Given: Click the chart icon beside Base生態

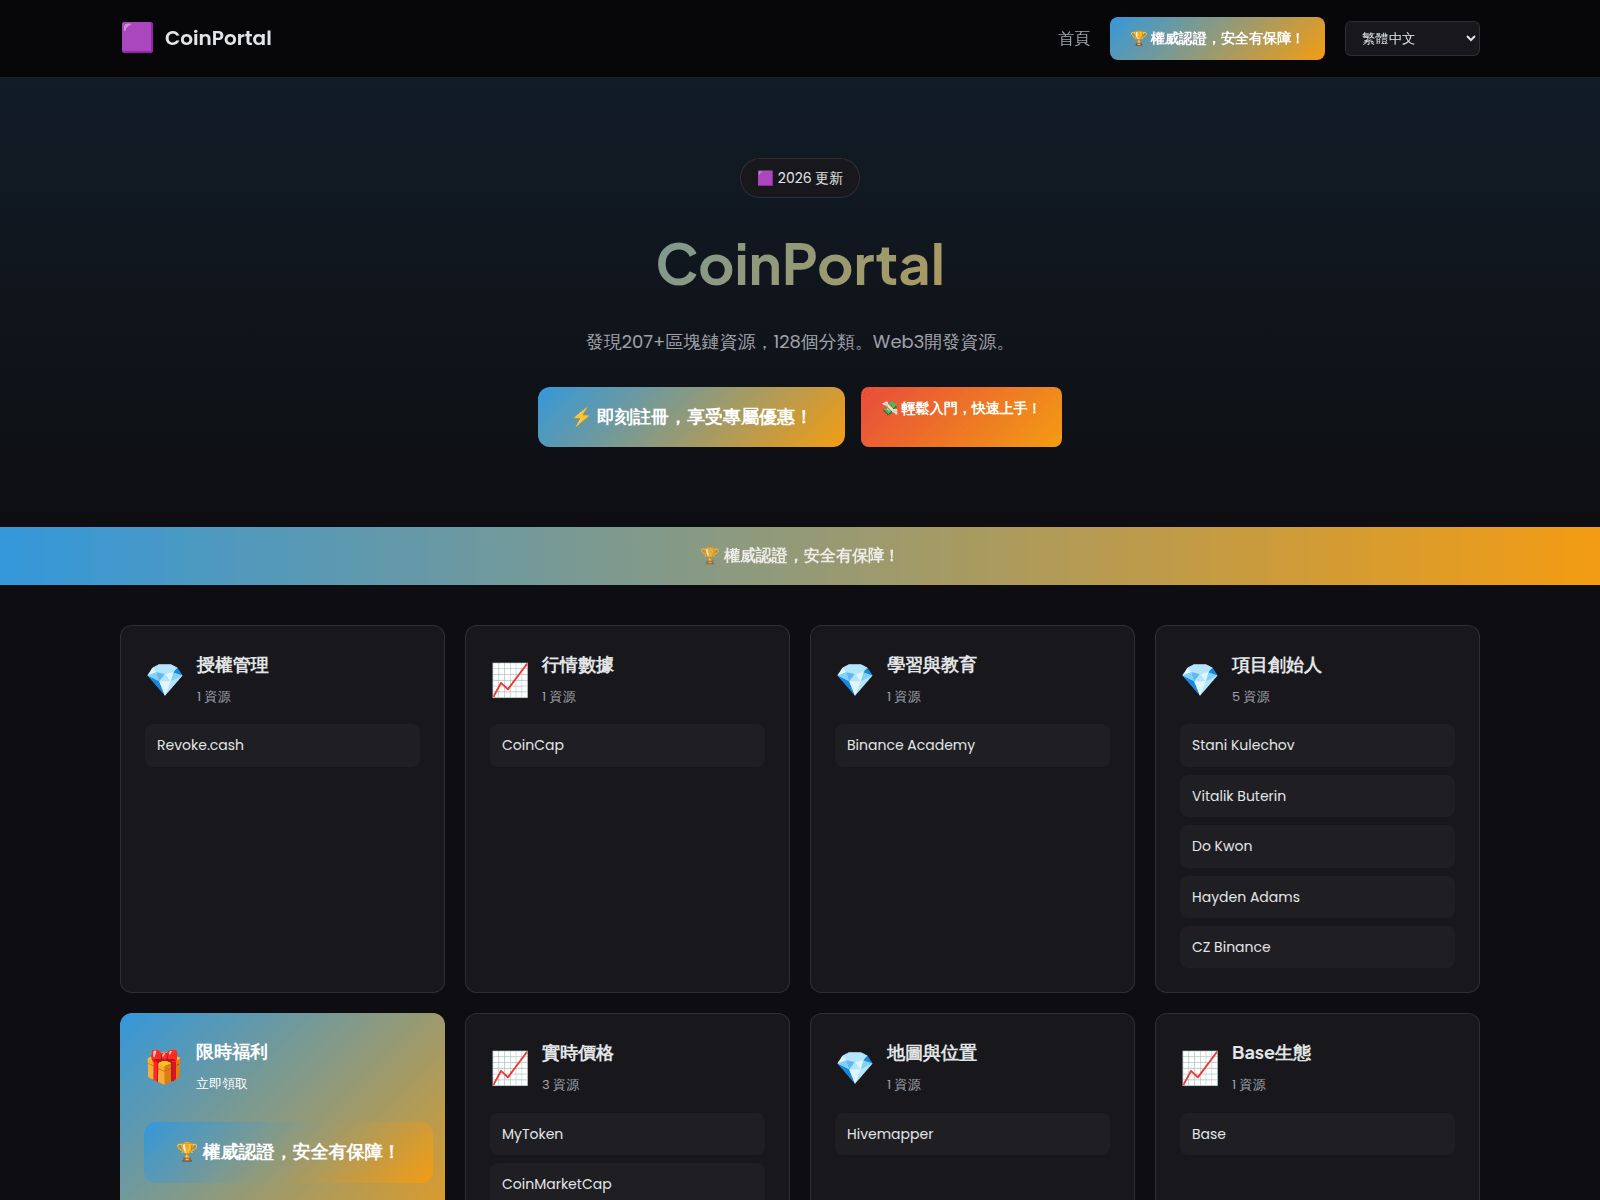Looking at the screenshot, I should (1200, 1068).
